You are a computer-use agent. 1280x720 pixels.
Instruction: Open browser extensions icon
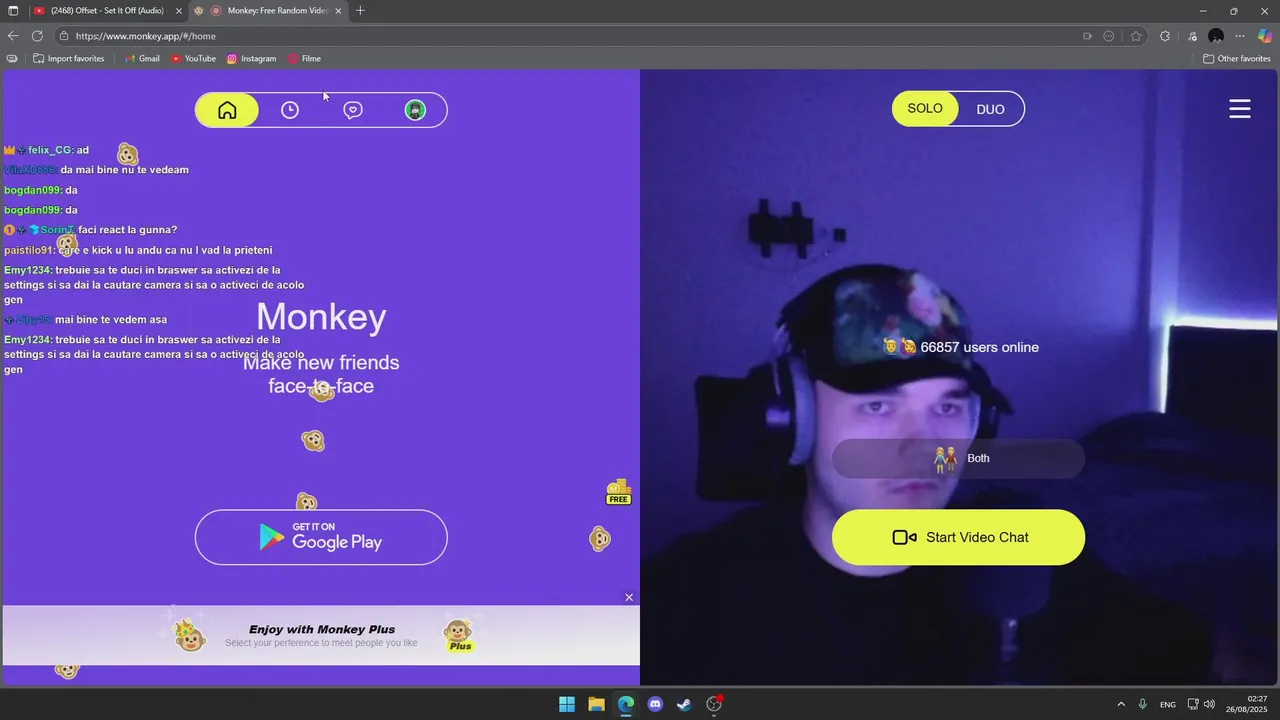(1165, 36)
